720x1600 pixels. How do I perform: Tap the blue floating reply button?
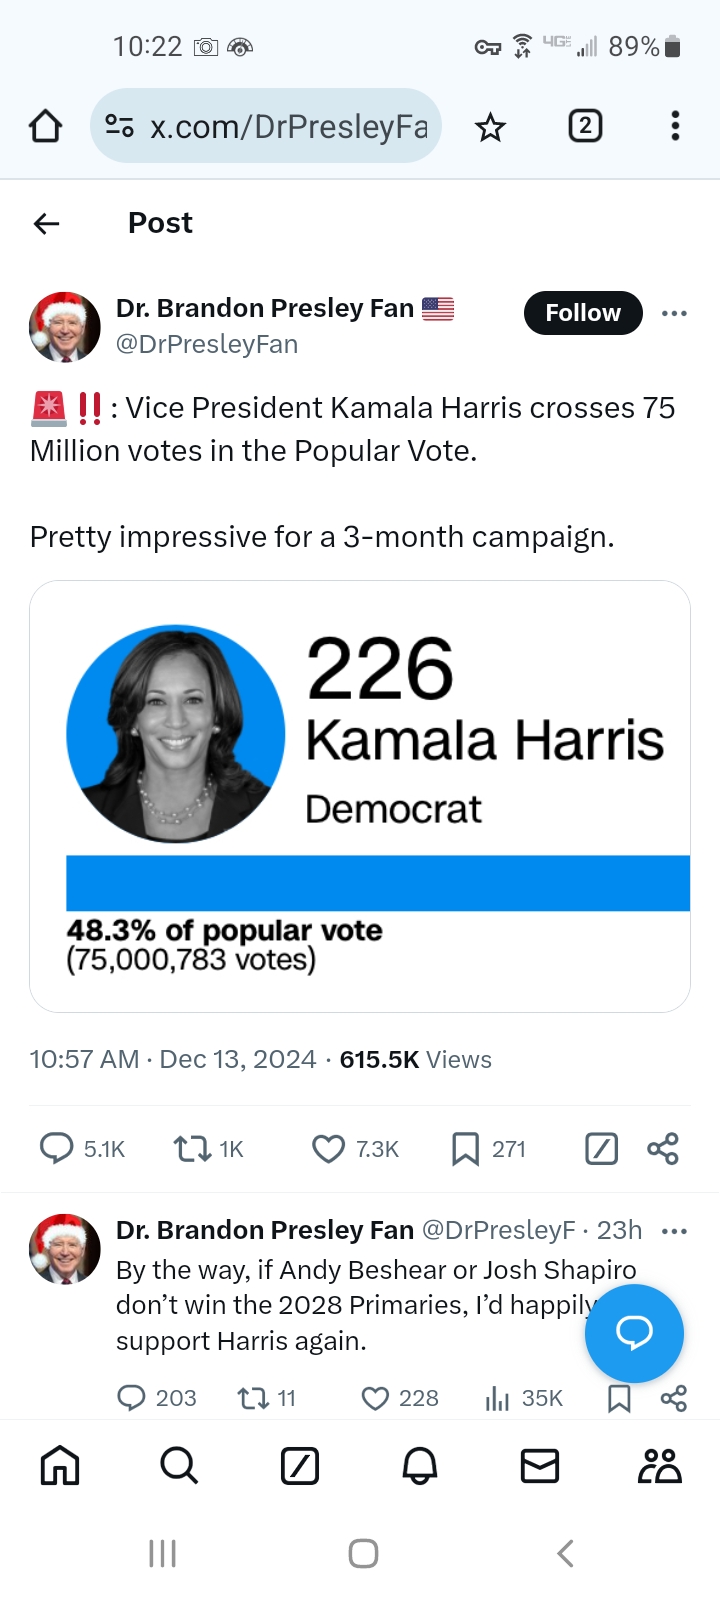click(x=634, y=1333)
